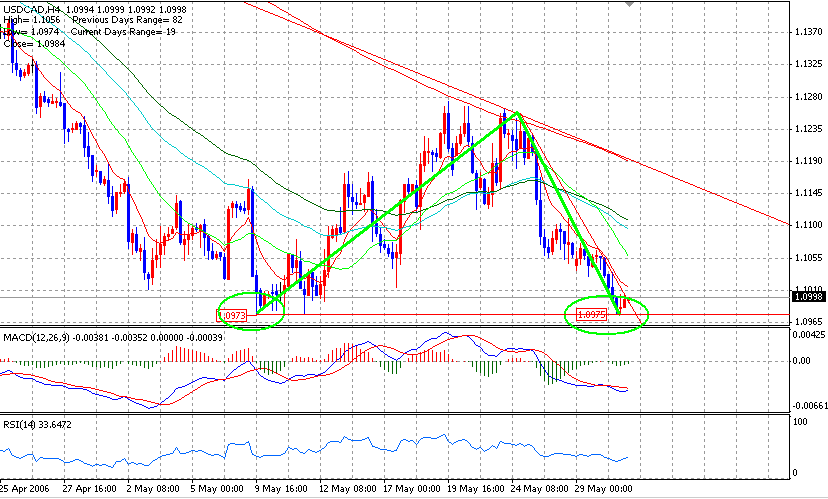Screen dimensions: 828x499
Task: Click the '9 May 16:00' time label
Action: pyautogui.click(x=281, y=488)
